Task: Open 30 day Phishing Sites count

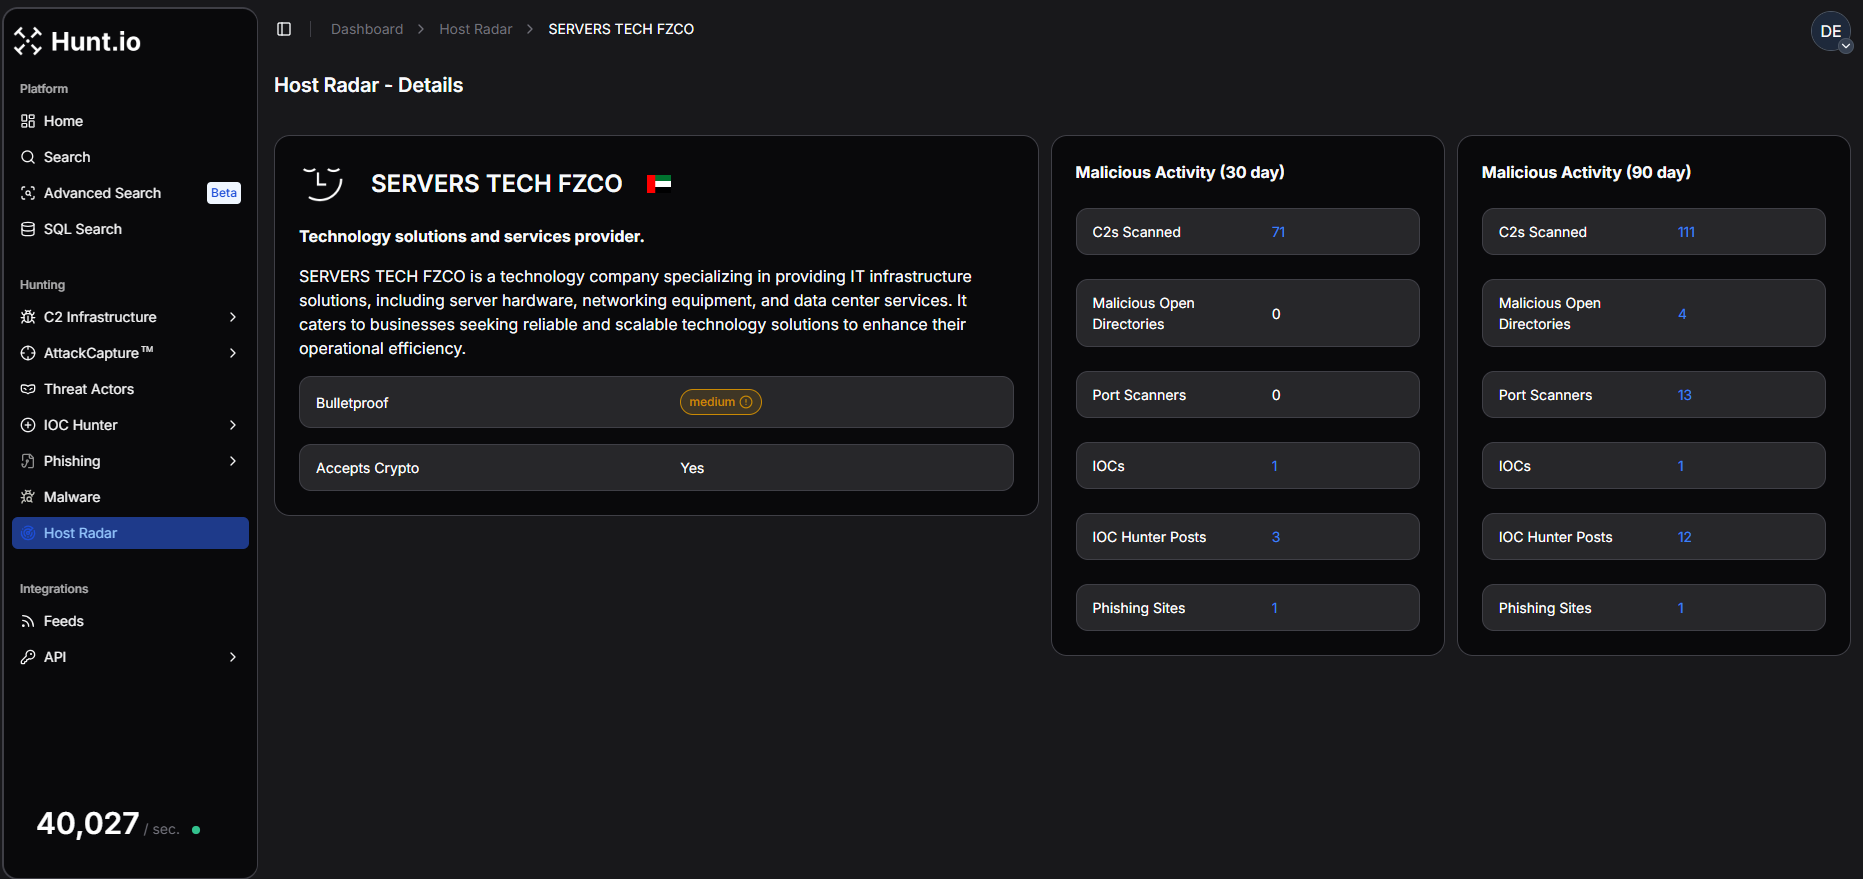Action: click(x=1274, y=608)
